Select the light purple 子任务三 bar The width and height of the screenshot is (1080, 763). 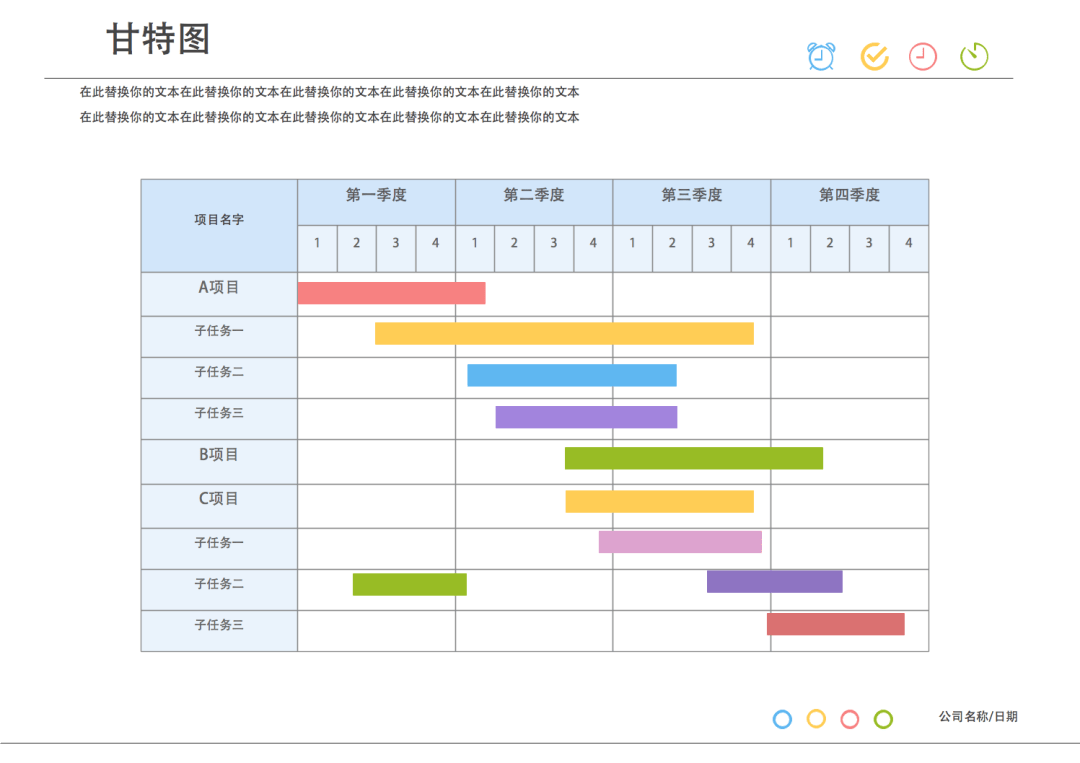coord(586,417)
